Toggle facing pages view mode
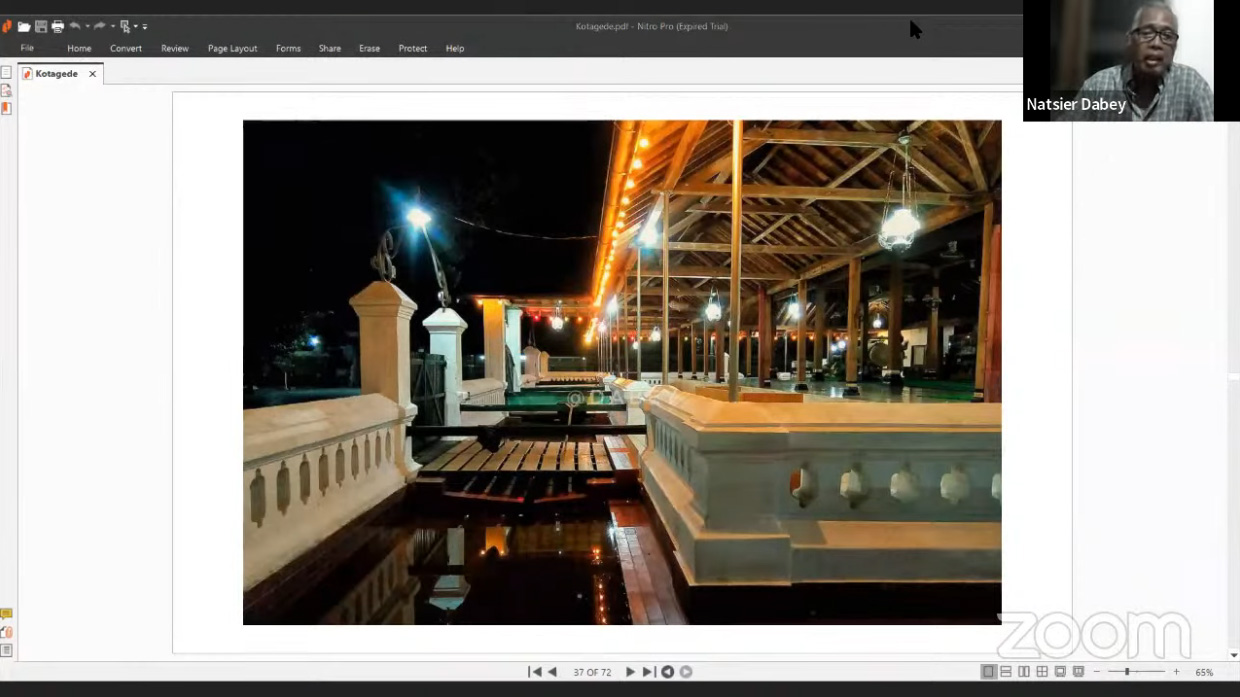Viewport: 1240px width, 697px height. pyautogui.click(x=1024, y=672)
